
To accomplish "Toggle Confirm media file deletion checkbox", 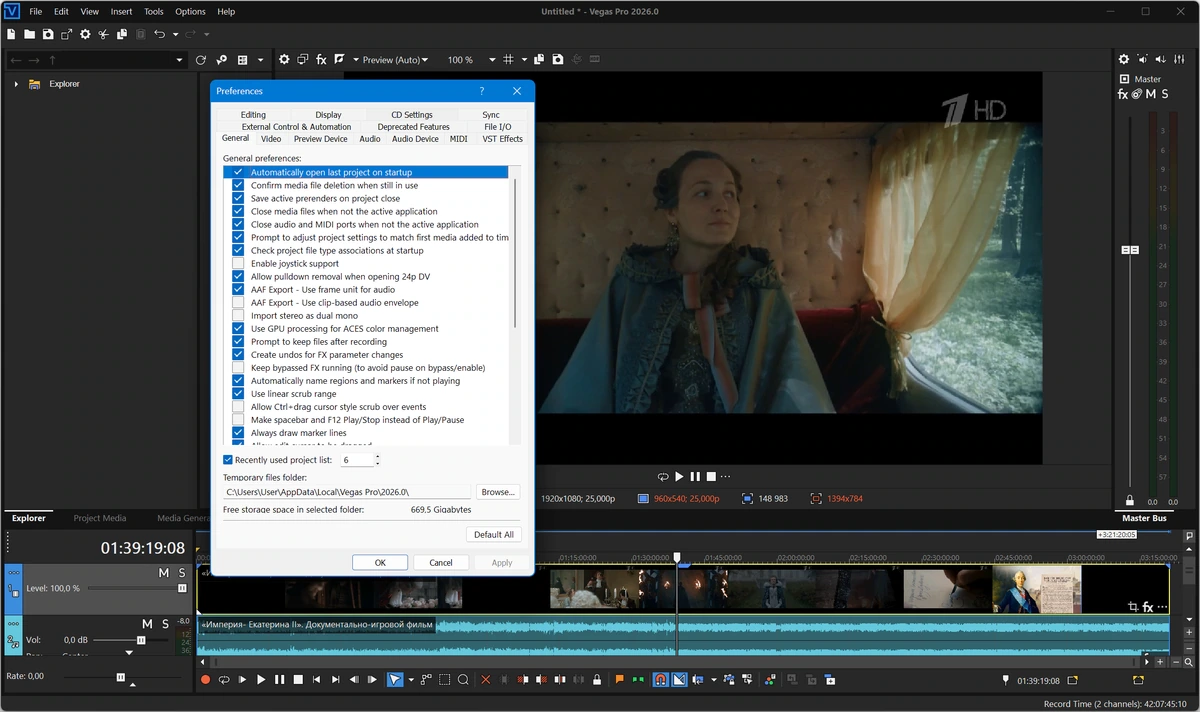I will pos(238,185).
